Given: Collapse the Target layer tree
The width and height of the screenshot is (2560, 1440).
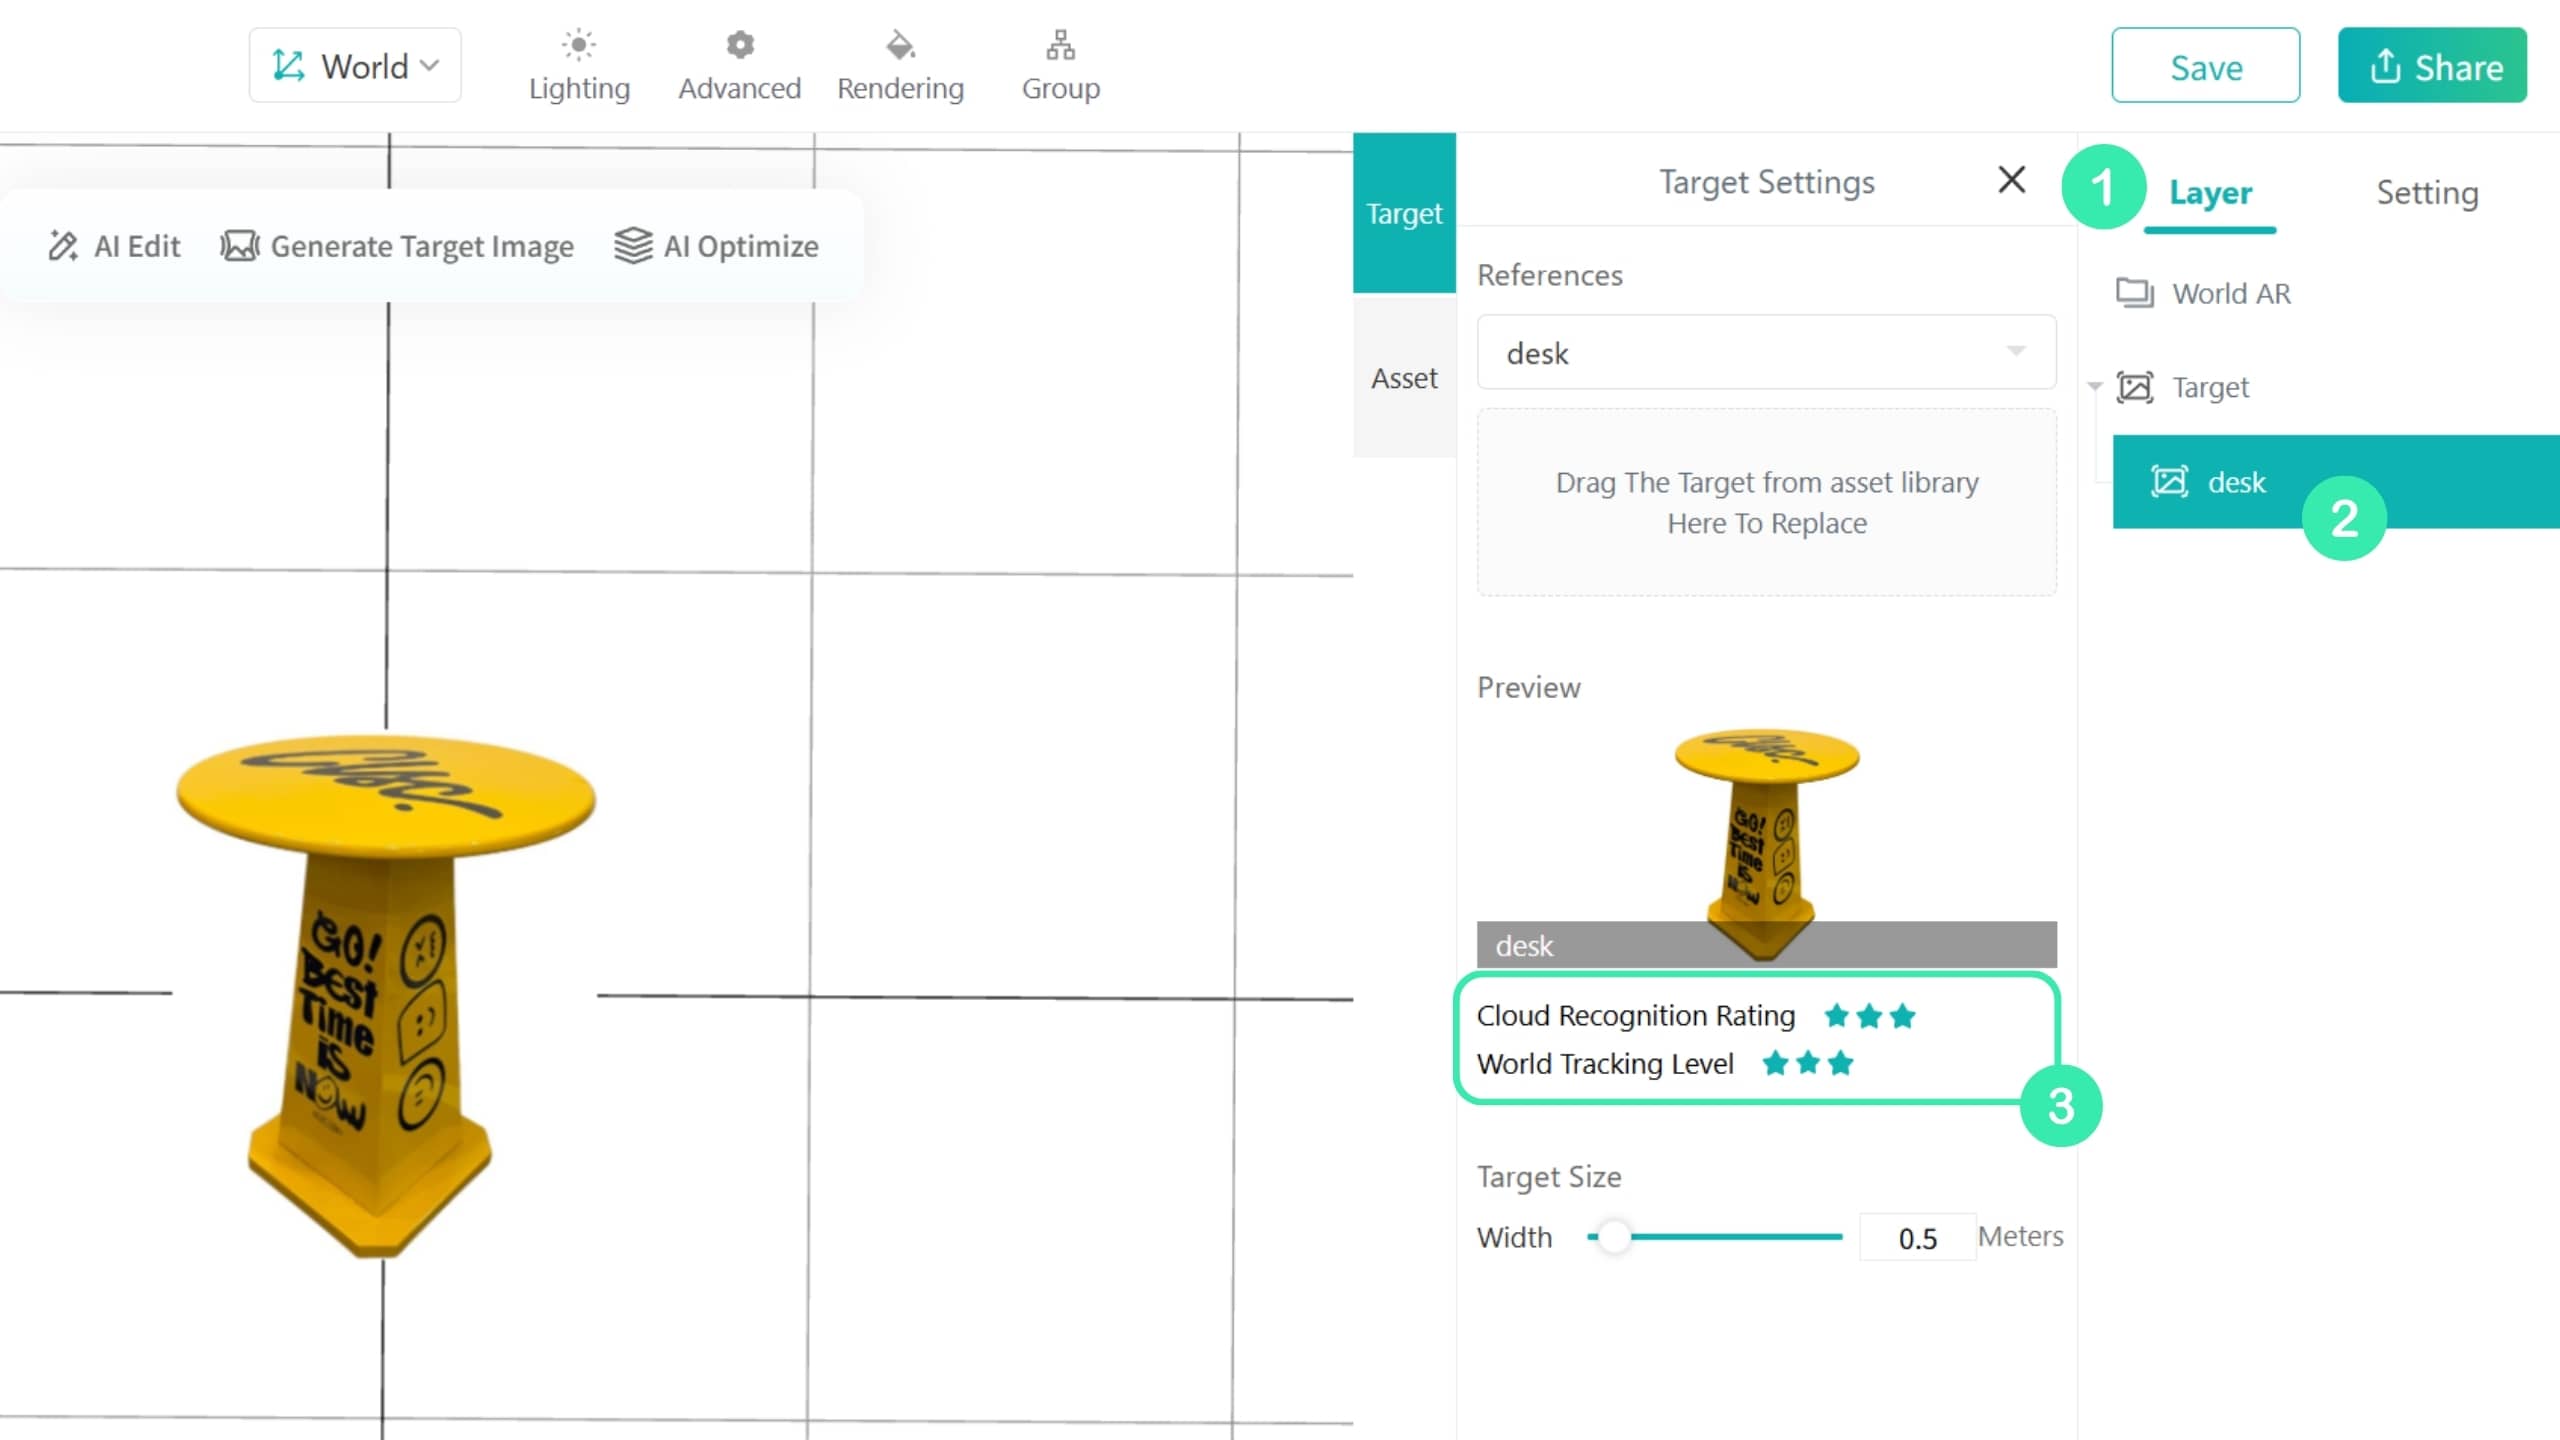Looking at the screenshot, I should coord(2095,387).
